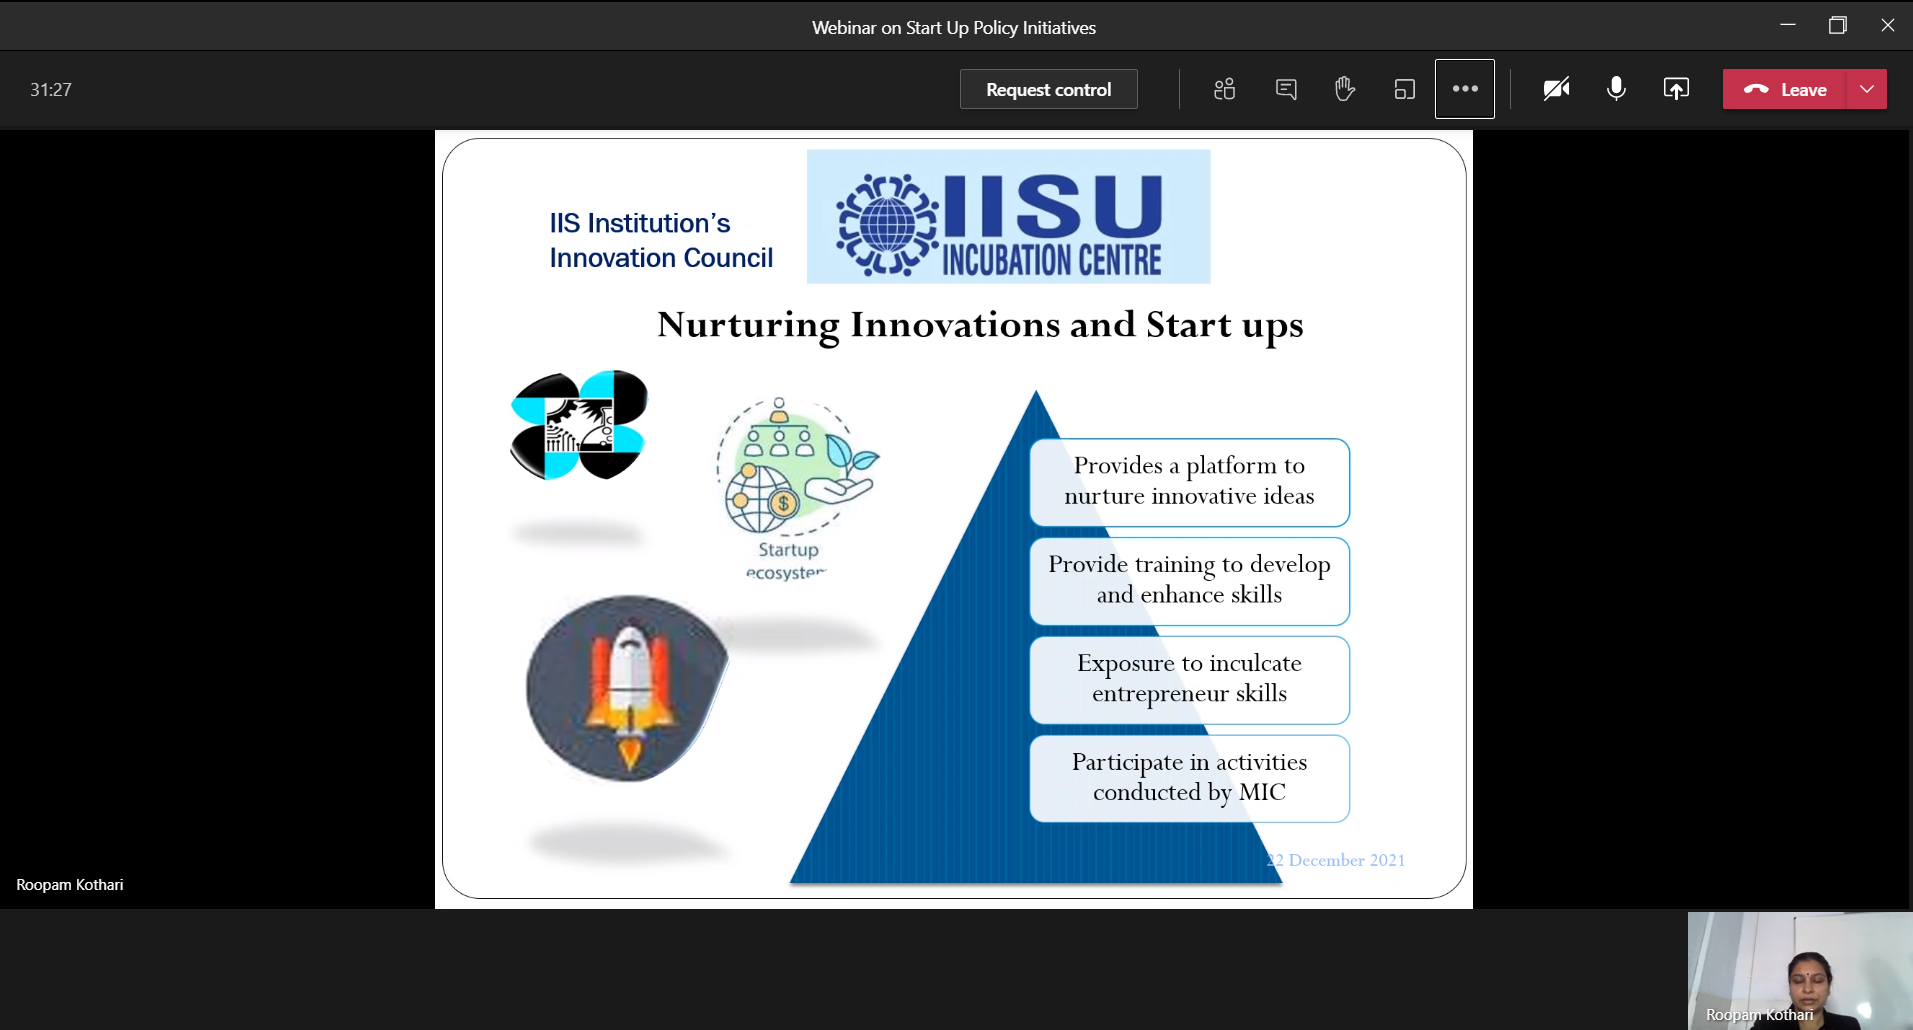Minimize the Teams meeting window

tap(1788, 26)
